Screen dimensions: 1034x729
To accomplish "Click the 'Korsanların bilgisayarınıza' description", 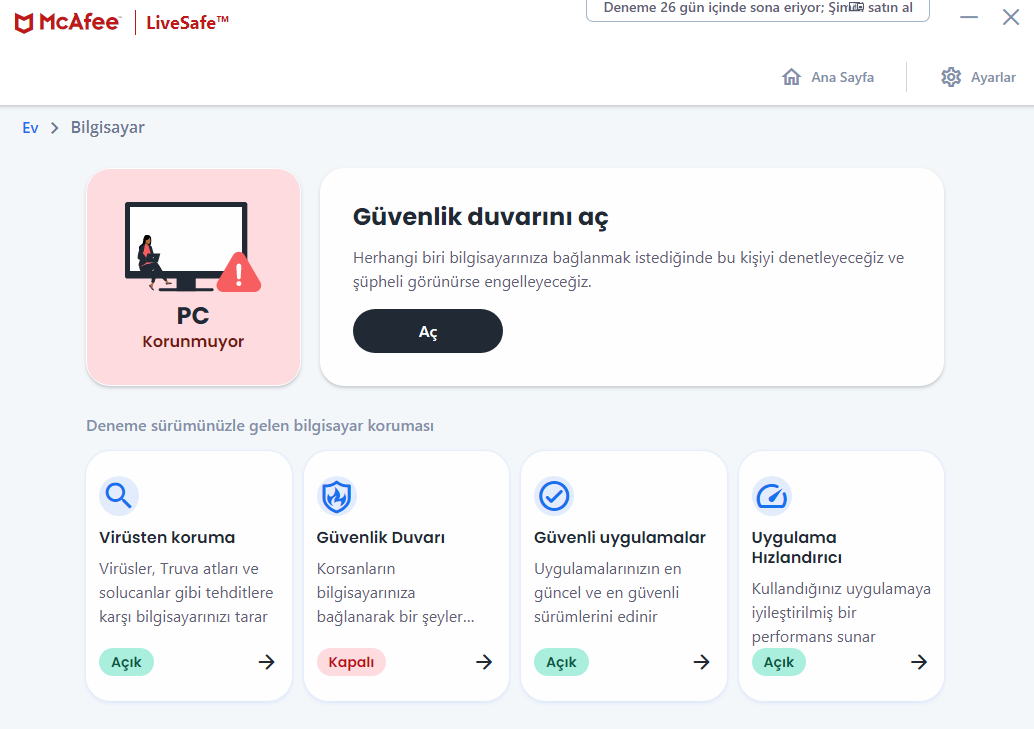I will (396, 592).
